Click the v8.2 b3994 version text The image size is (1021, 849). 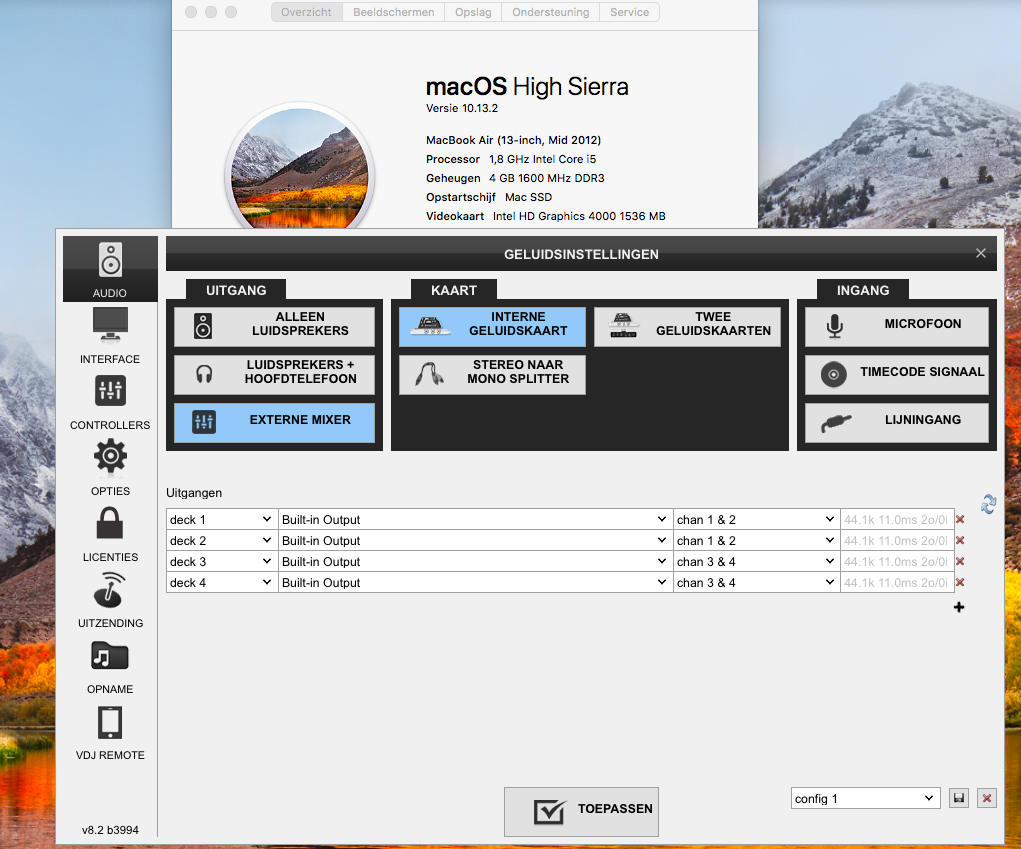[x=110, y=830]
